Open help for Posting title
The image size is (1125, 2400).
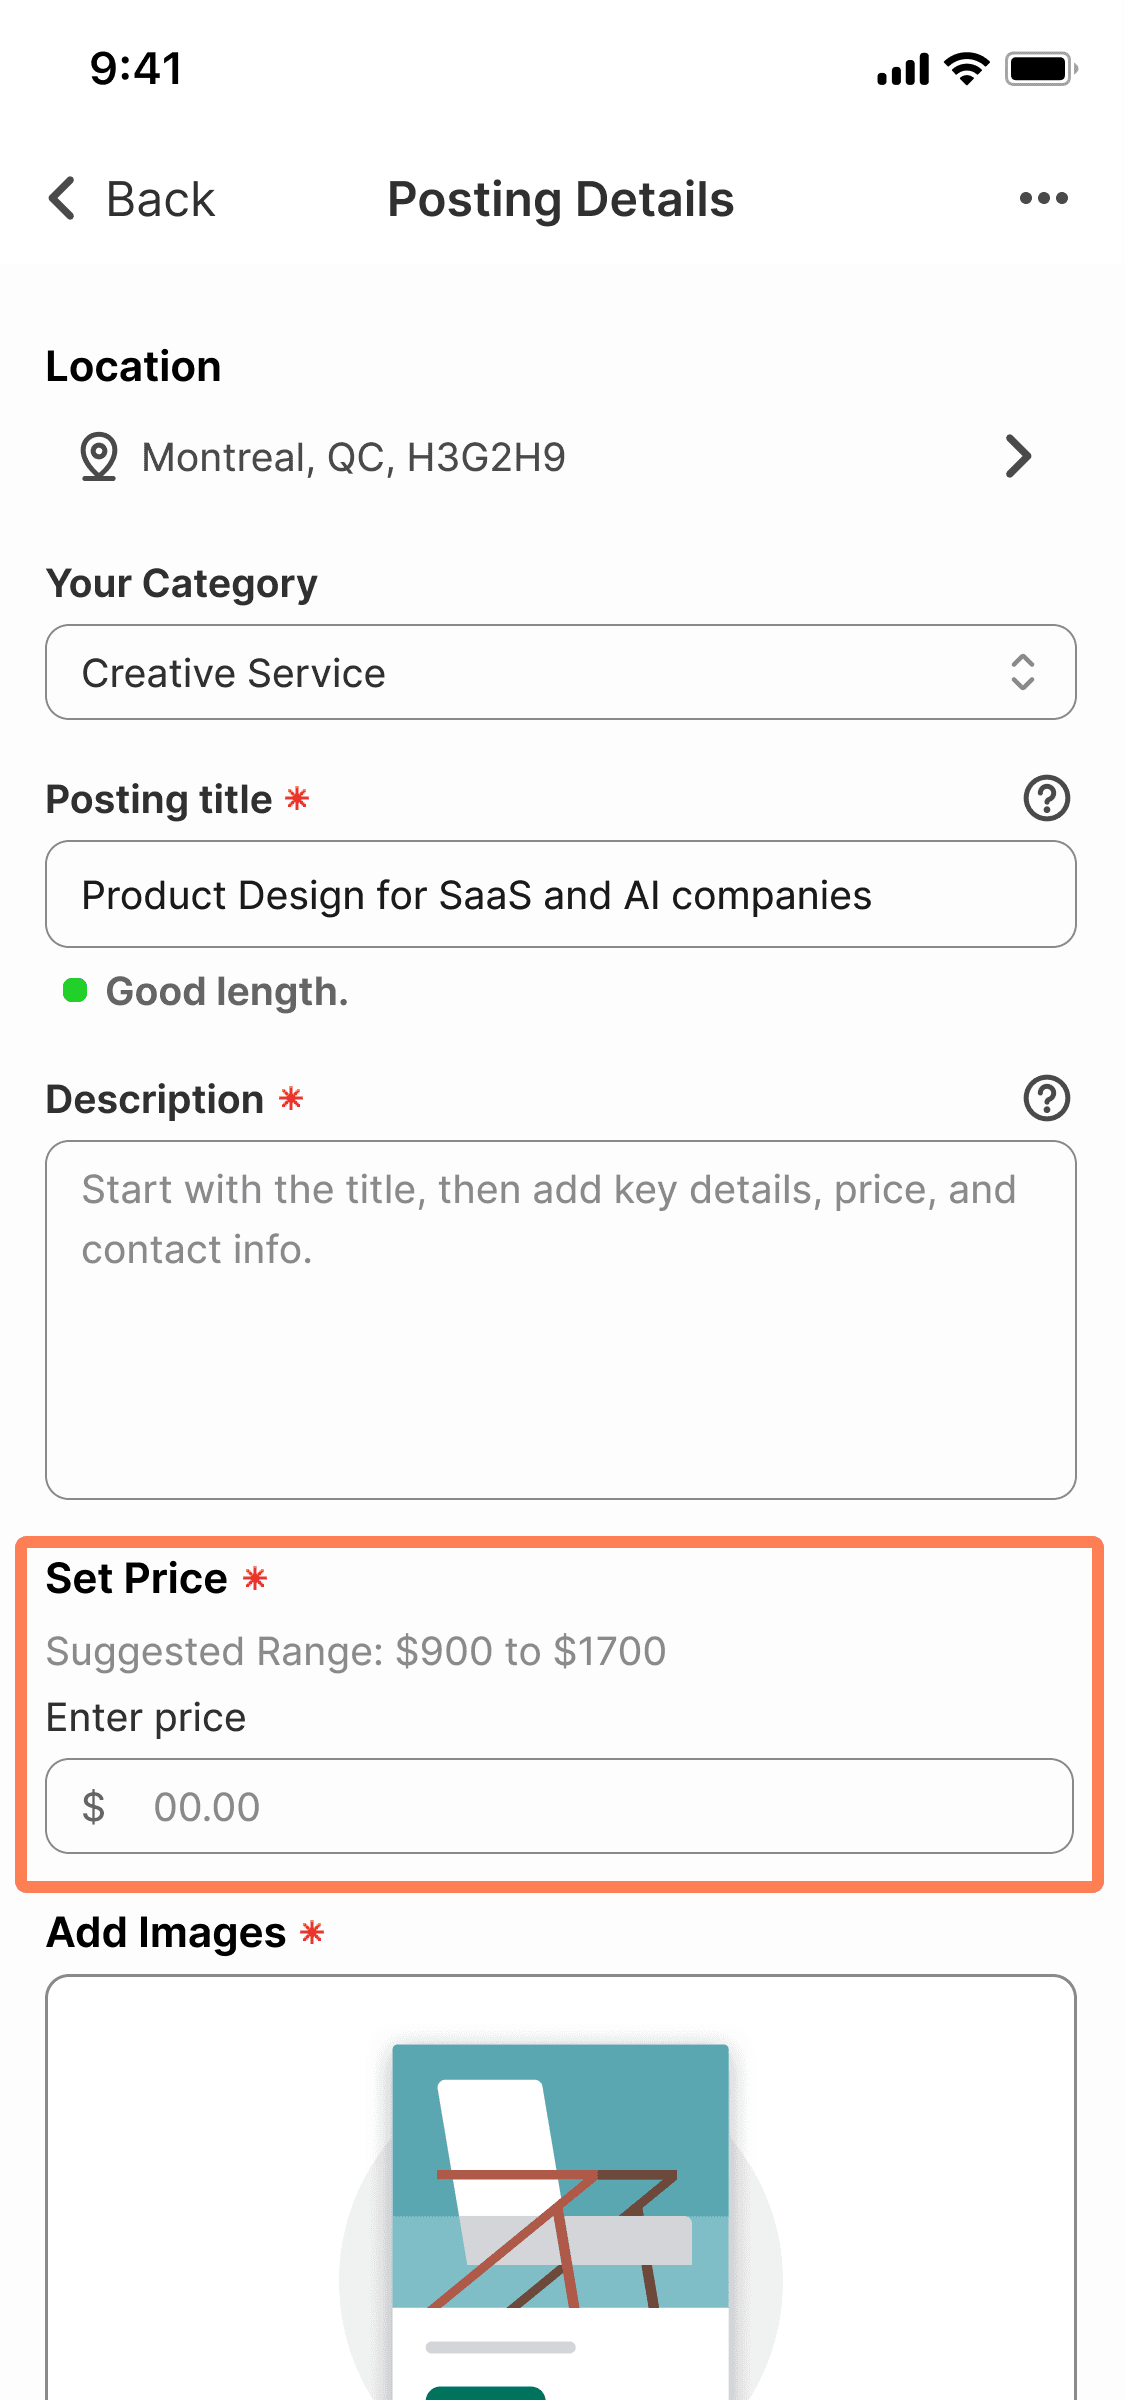point(1046,798)
